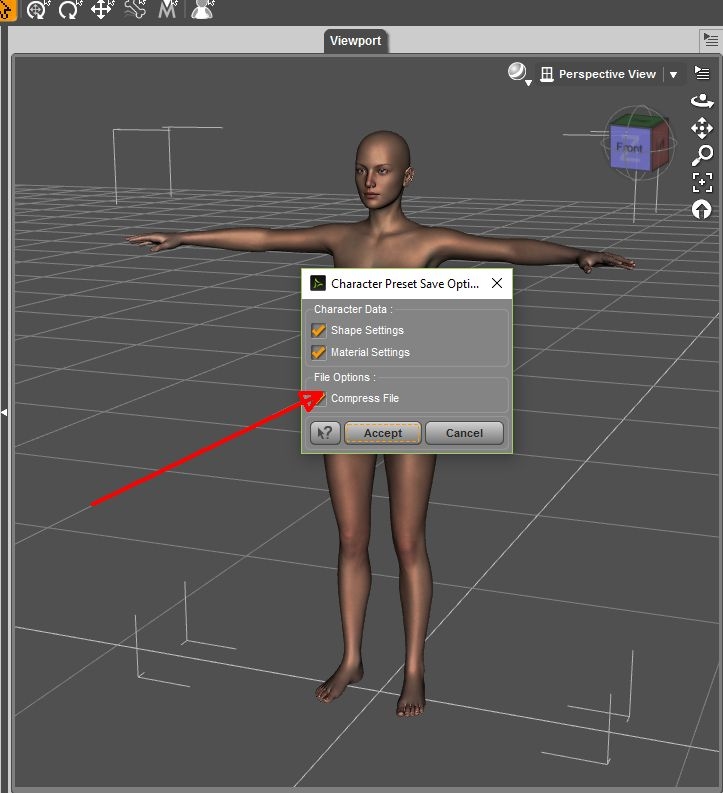The height and width of the screenshot is (793, 723).
Task: Open the pane options menu at top right
Action: pyautogui.click(x=710, y=40)
